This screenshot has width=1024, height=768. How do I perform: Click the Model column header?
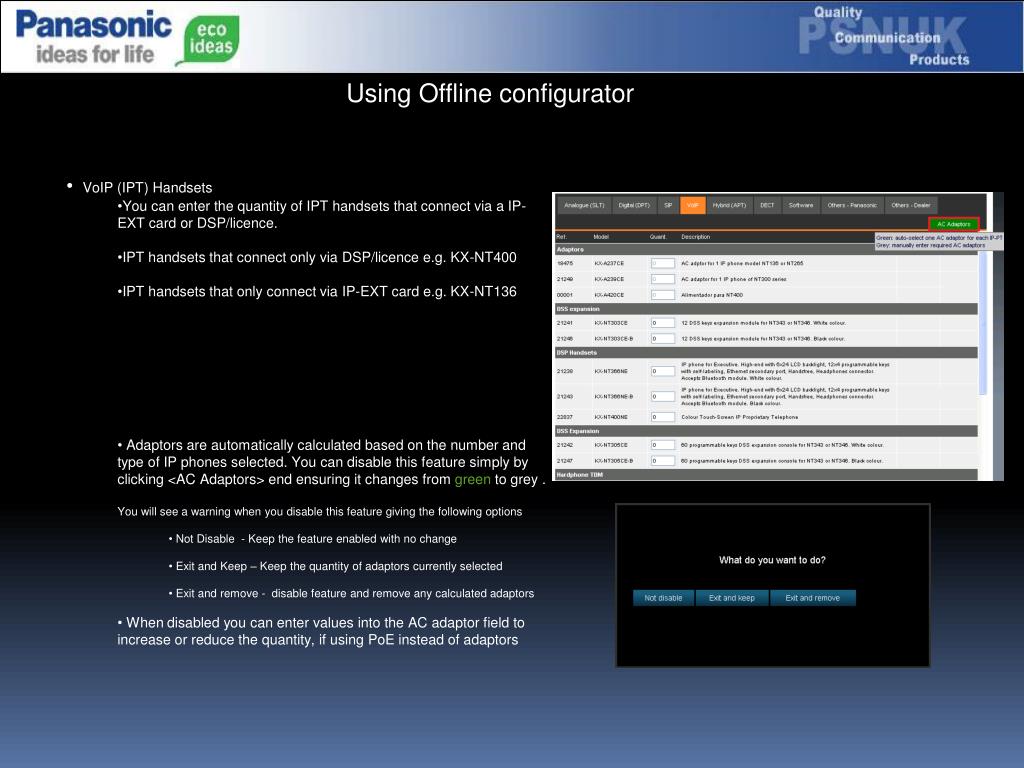pyautogui.click(x=601, y=236)
